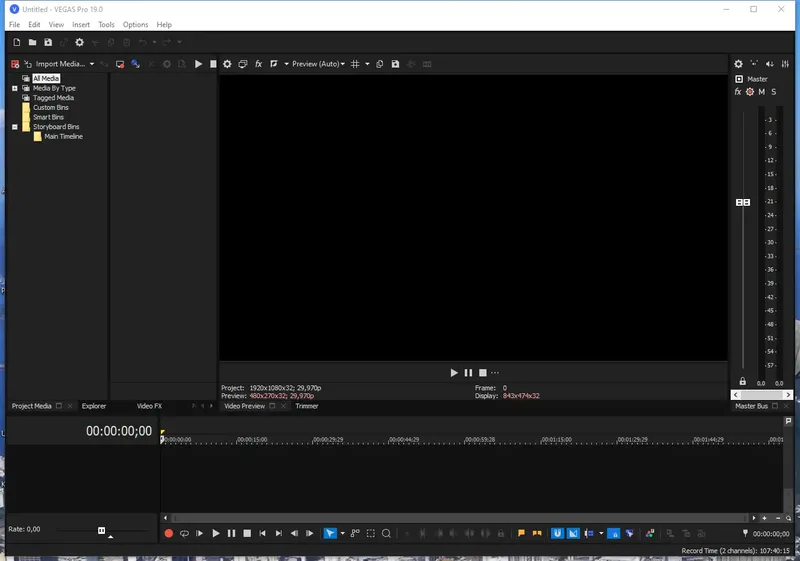Collapse the Storyboard Bins node

coord(15,127)
